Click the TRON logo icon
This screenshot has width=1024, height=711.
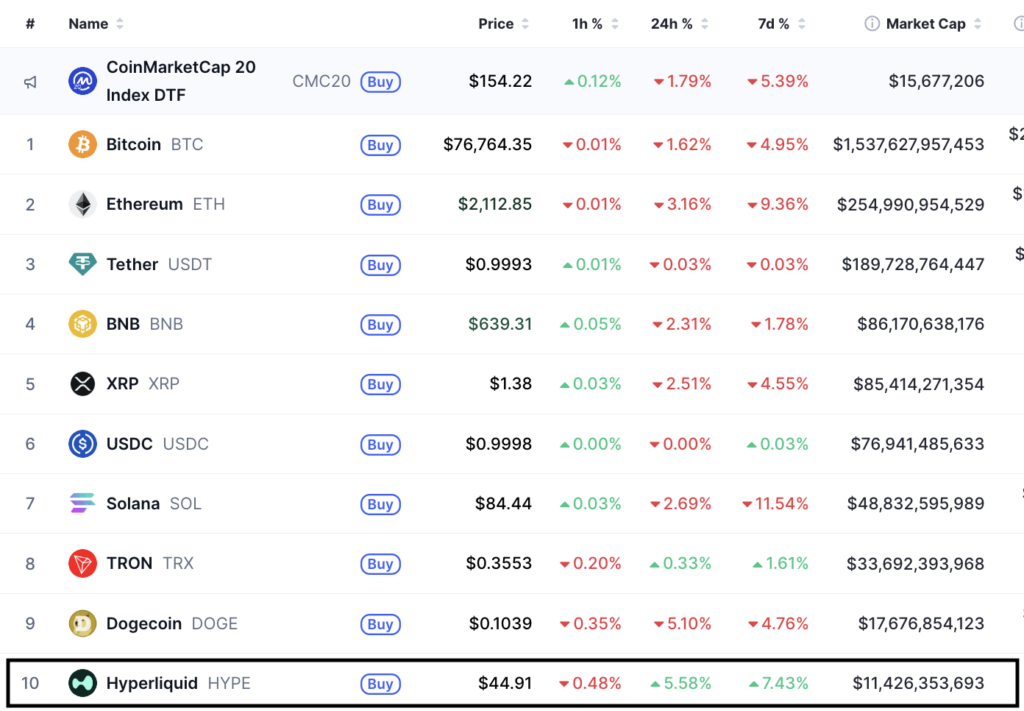click(x=82, y=563)
